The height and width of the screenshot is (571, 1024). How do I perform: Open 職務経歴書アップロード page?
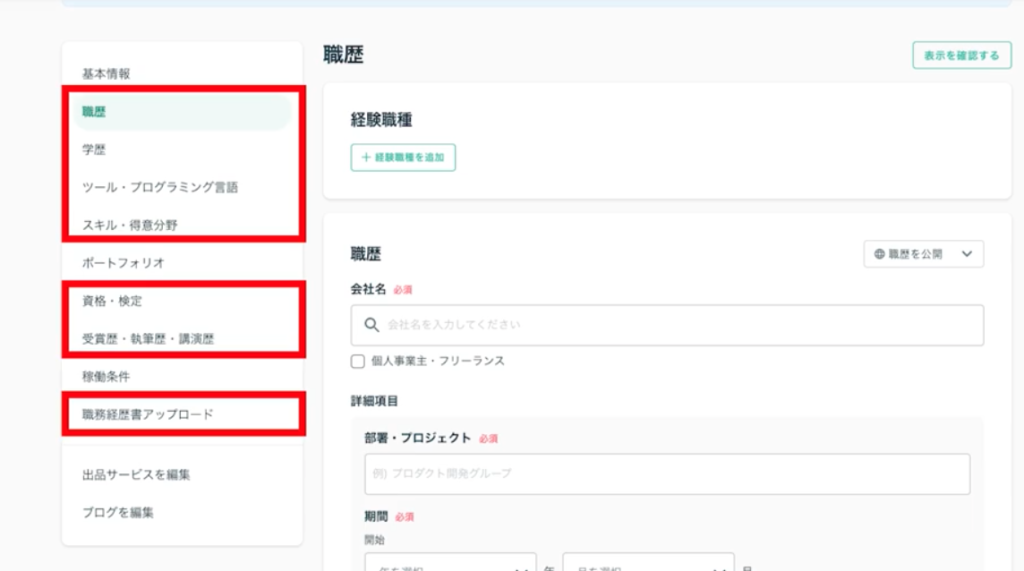148,414
